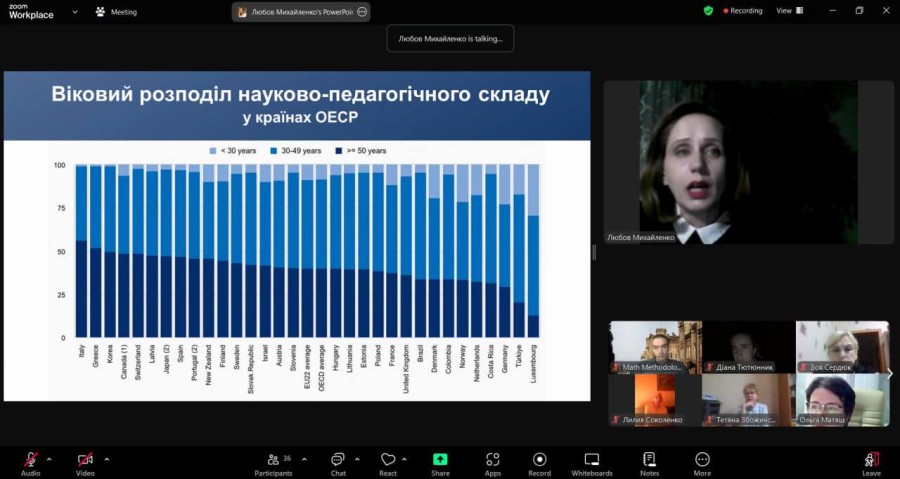Click the 'Italy' axis label
This screenshot has height=479, width=900.
tap(82, 351)
